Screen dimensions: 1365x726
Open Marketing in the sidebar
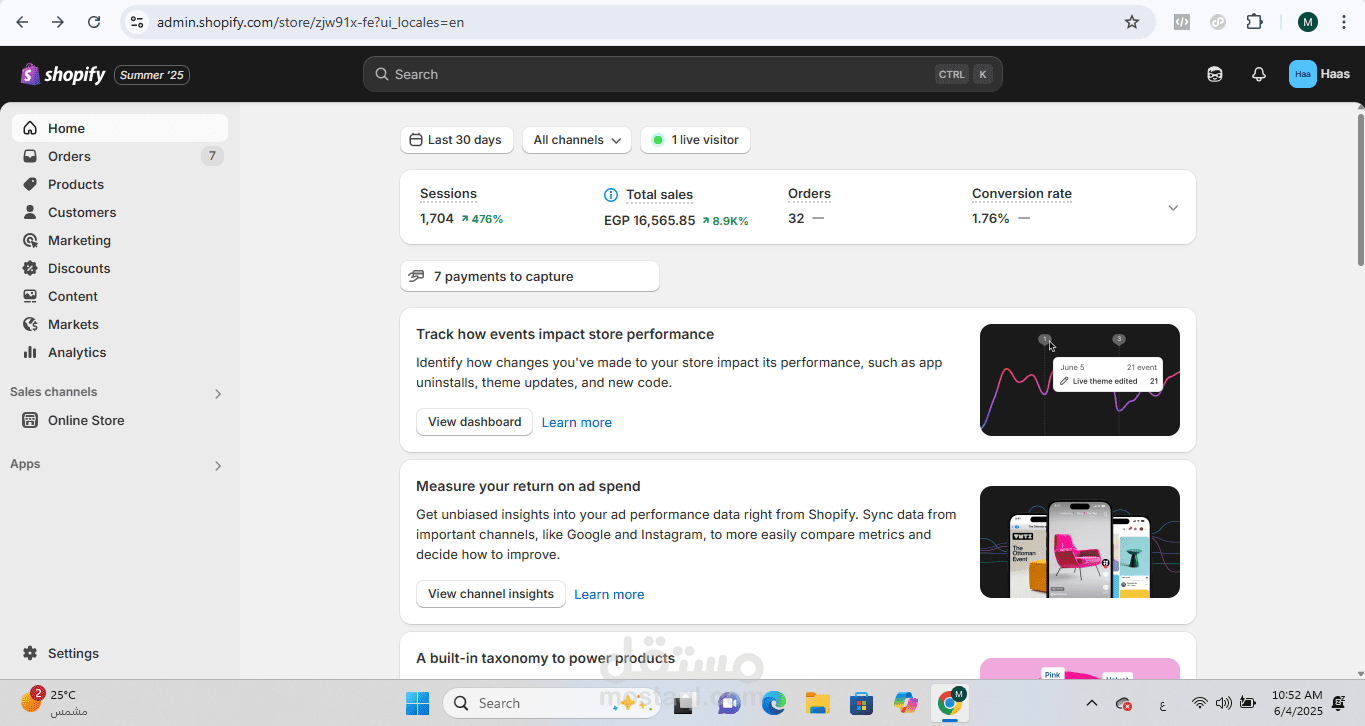point(120,240)
